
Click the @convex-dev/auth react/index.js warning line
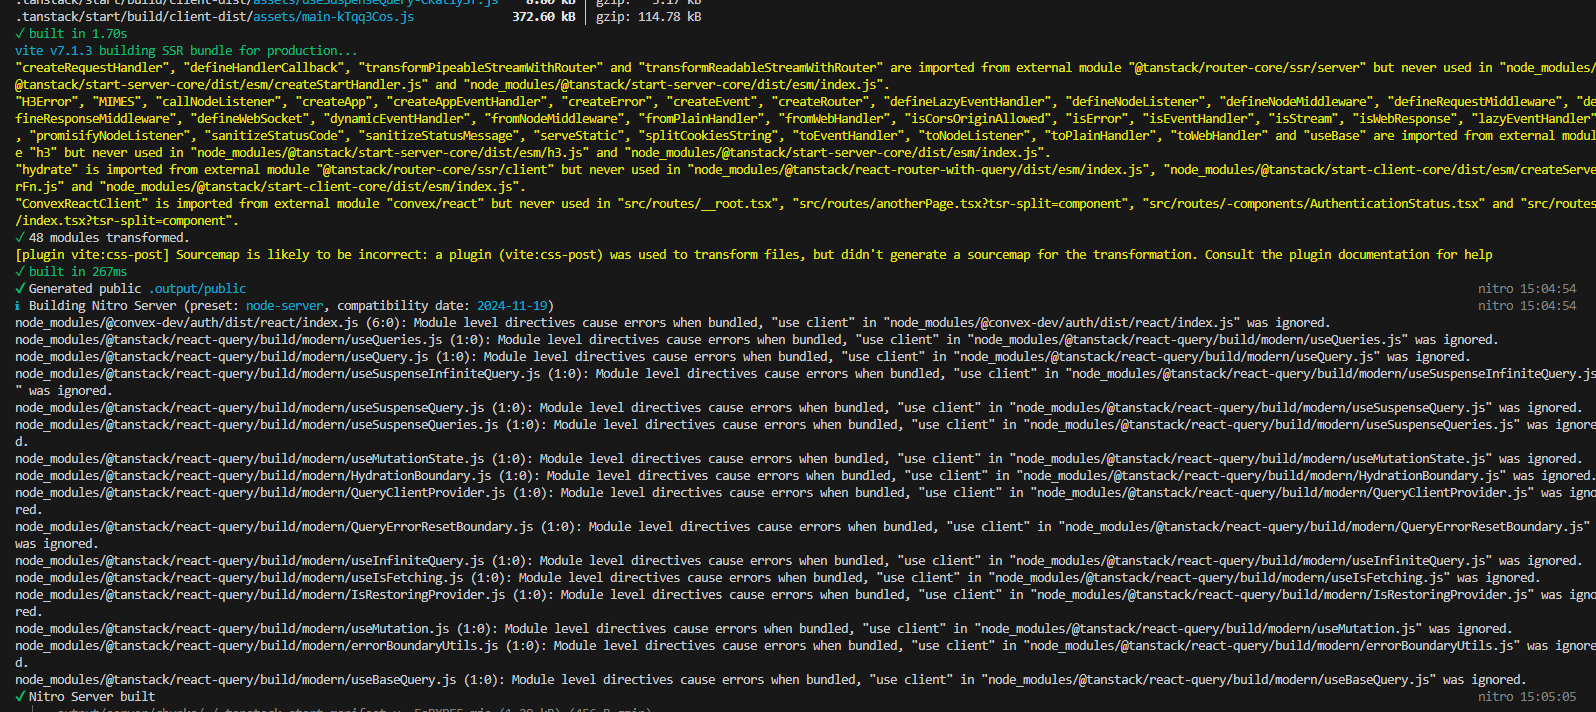[x=673, y=322]
